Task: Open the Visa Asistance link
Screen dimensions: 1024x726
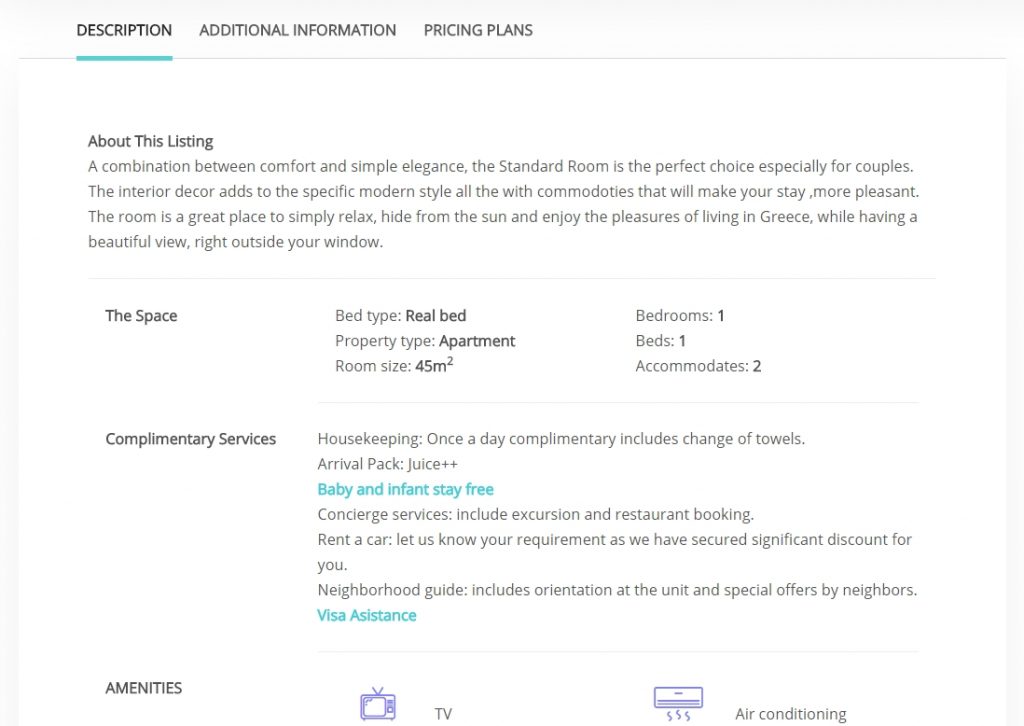Action: (x=367, y=615)
